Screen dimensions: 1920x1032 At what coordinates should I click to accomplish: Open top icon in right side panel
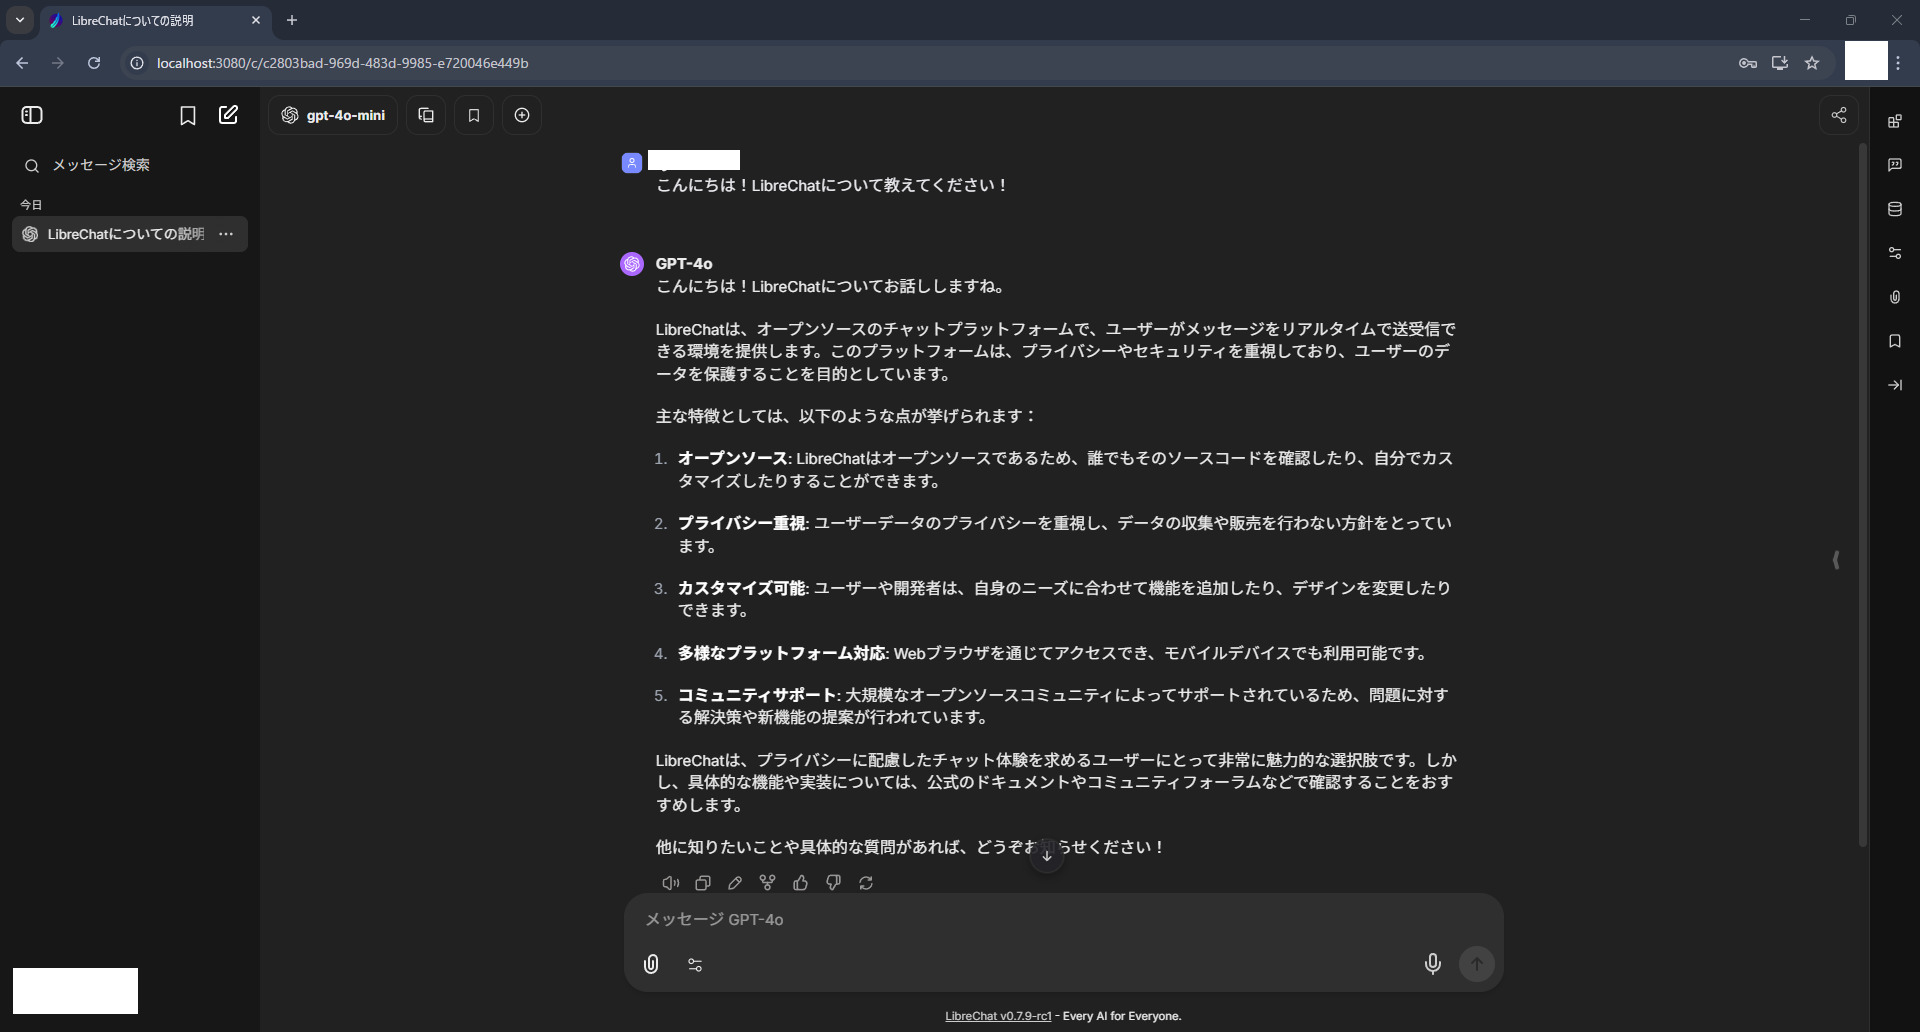[1895, 121]
